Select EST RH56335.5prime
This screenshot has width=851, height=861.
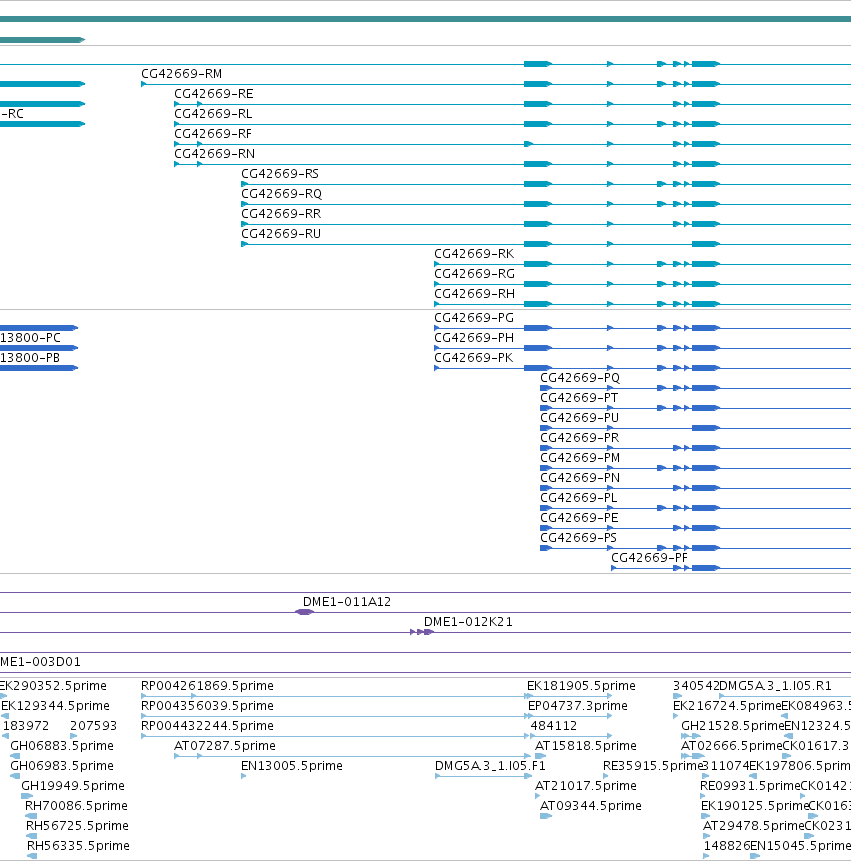pos(79,846)
